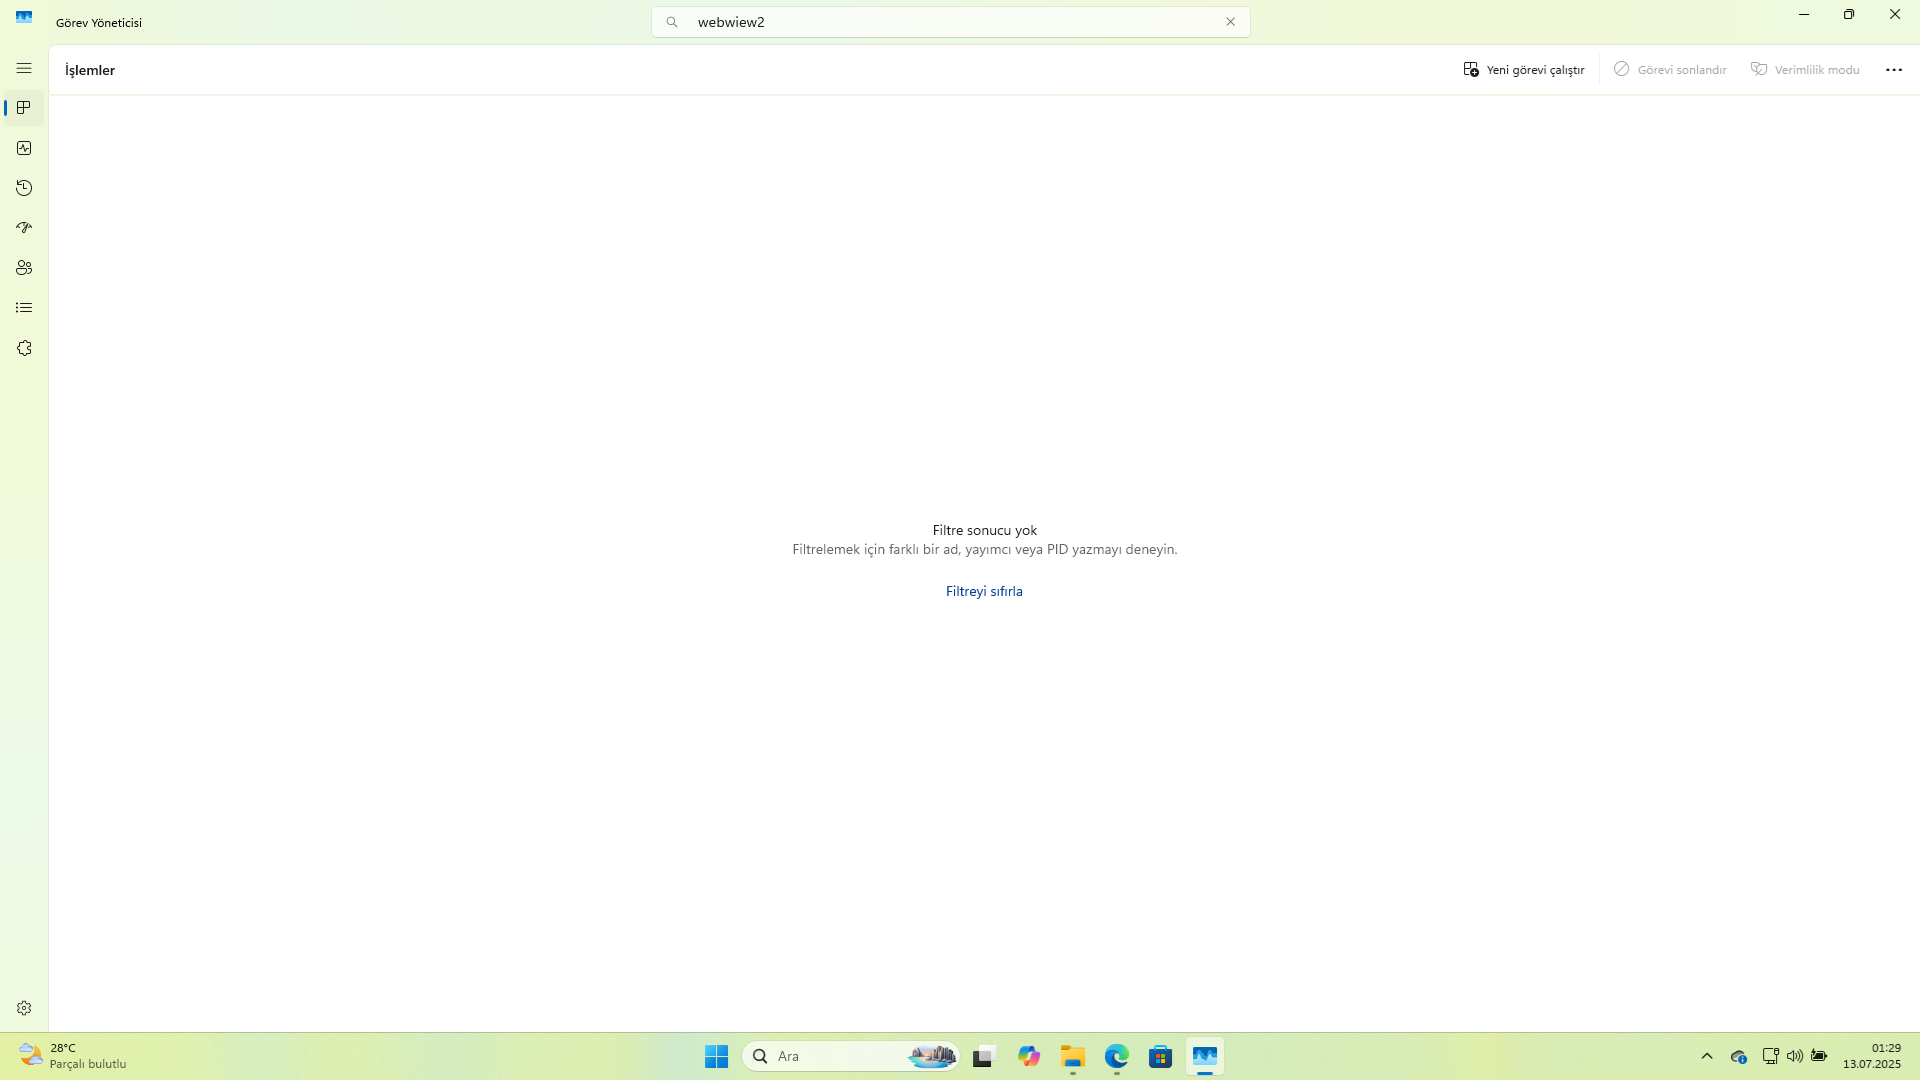Click the webwiew2 search field
The width and height of the screenshot is (1920, 1080).
point(950,22)
